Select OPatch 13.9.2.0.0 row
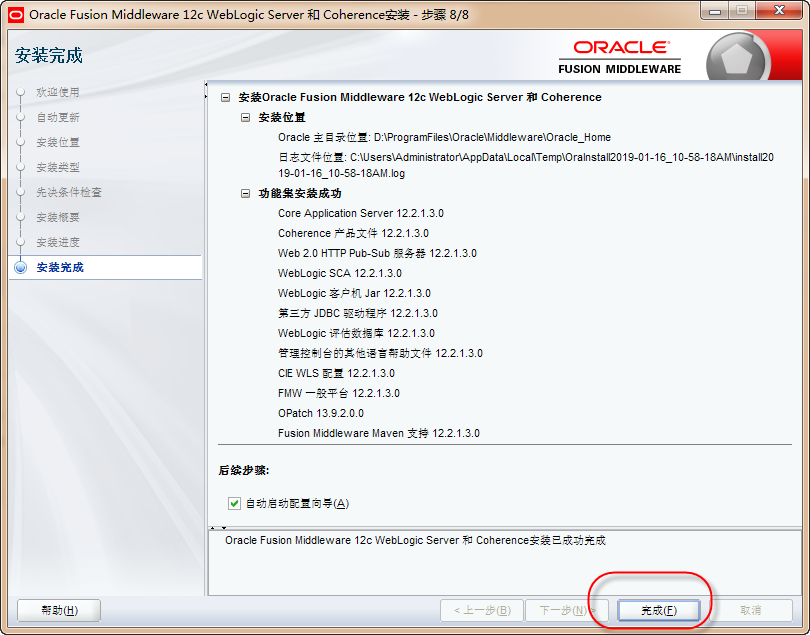The width and height of the screenshot is (810, 635). pos(321,413)
